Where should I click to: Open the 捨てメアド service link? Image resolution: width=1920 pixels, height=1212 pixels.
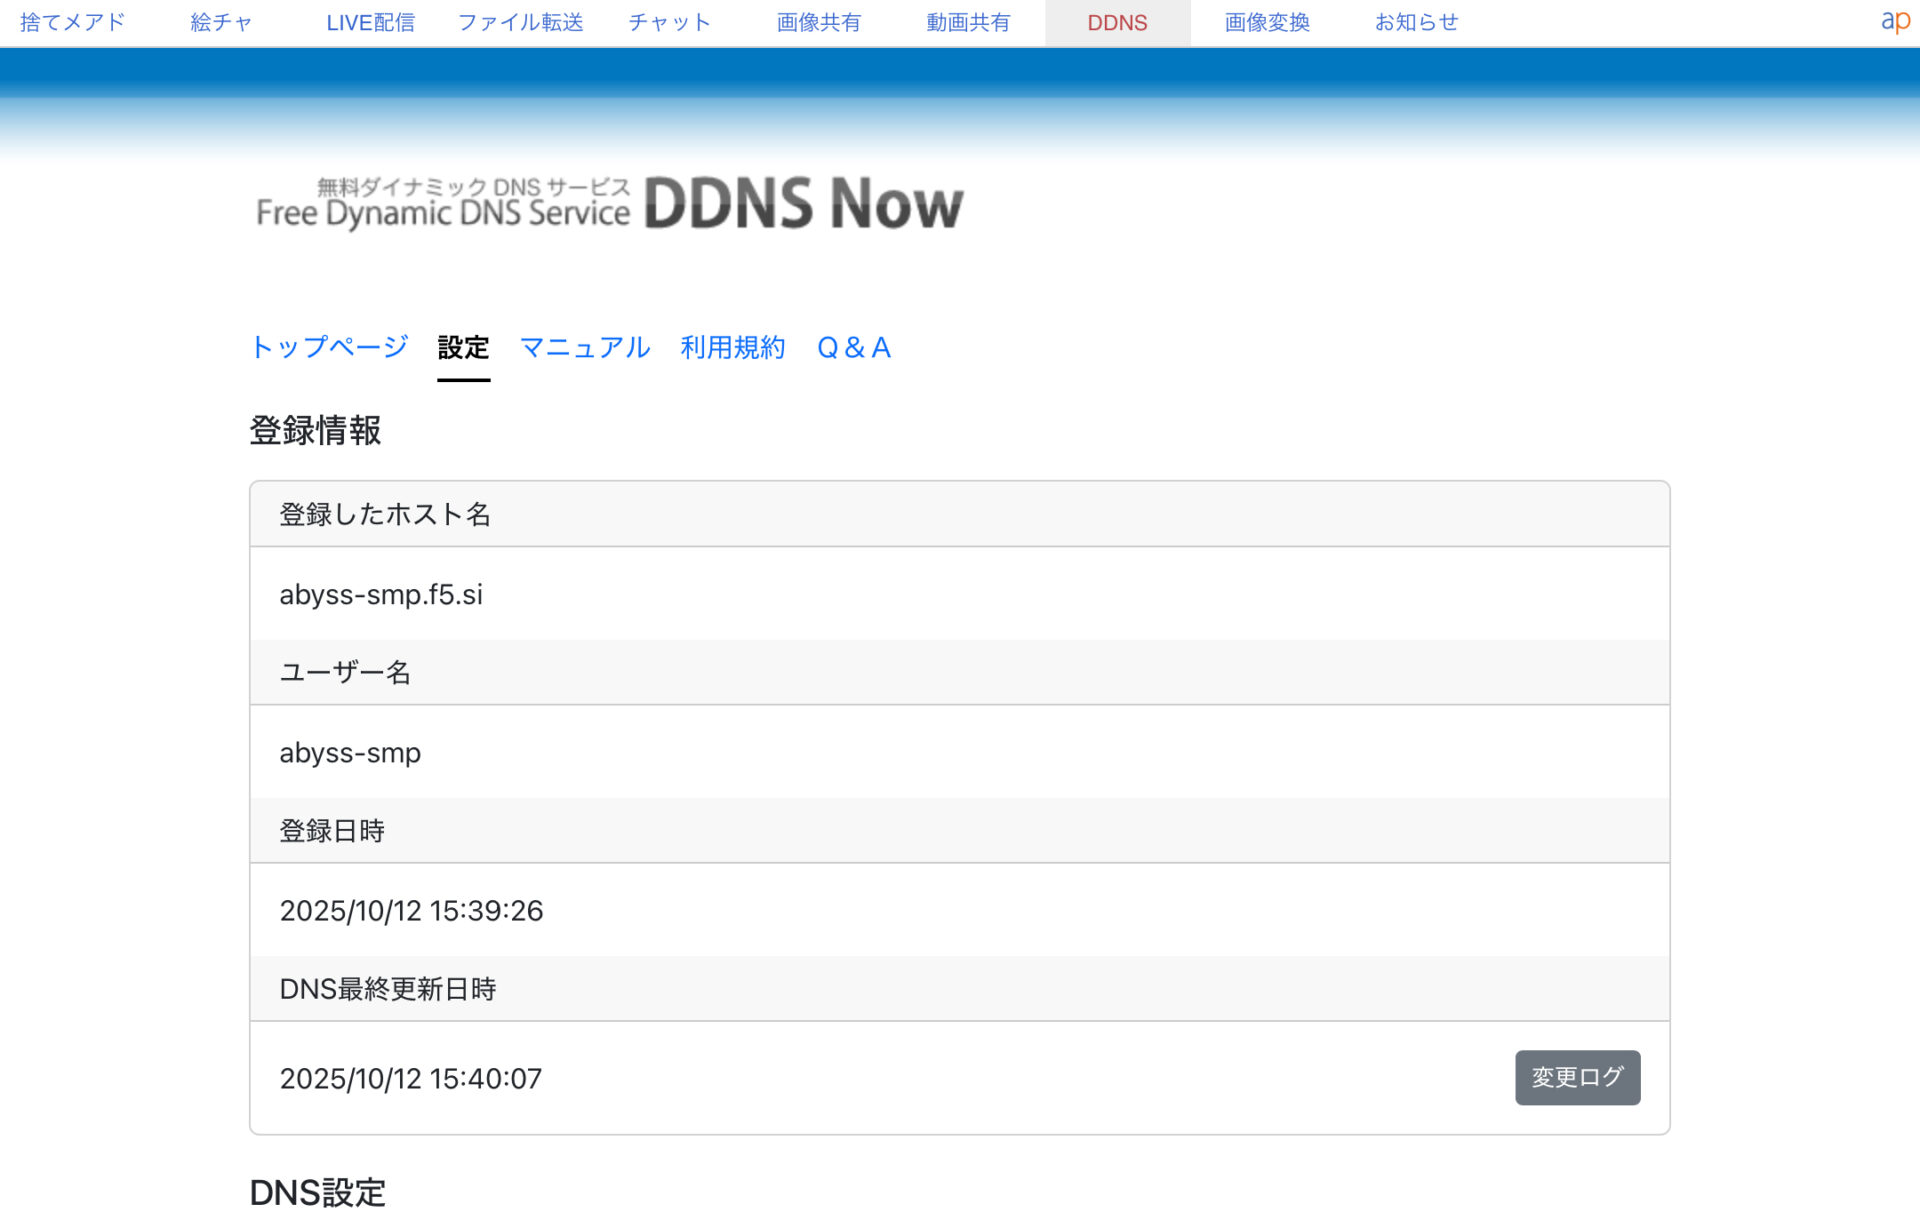pyautogui.click(x=73, y=22)
